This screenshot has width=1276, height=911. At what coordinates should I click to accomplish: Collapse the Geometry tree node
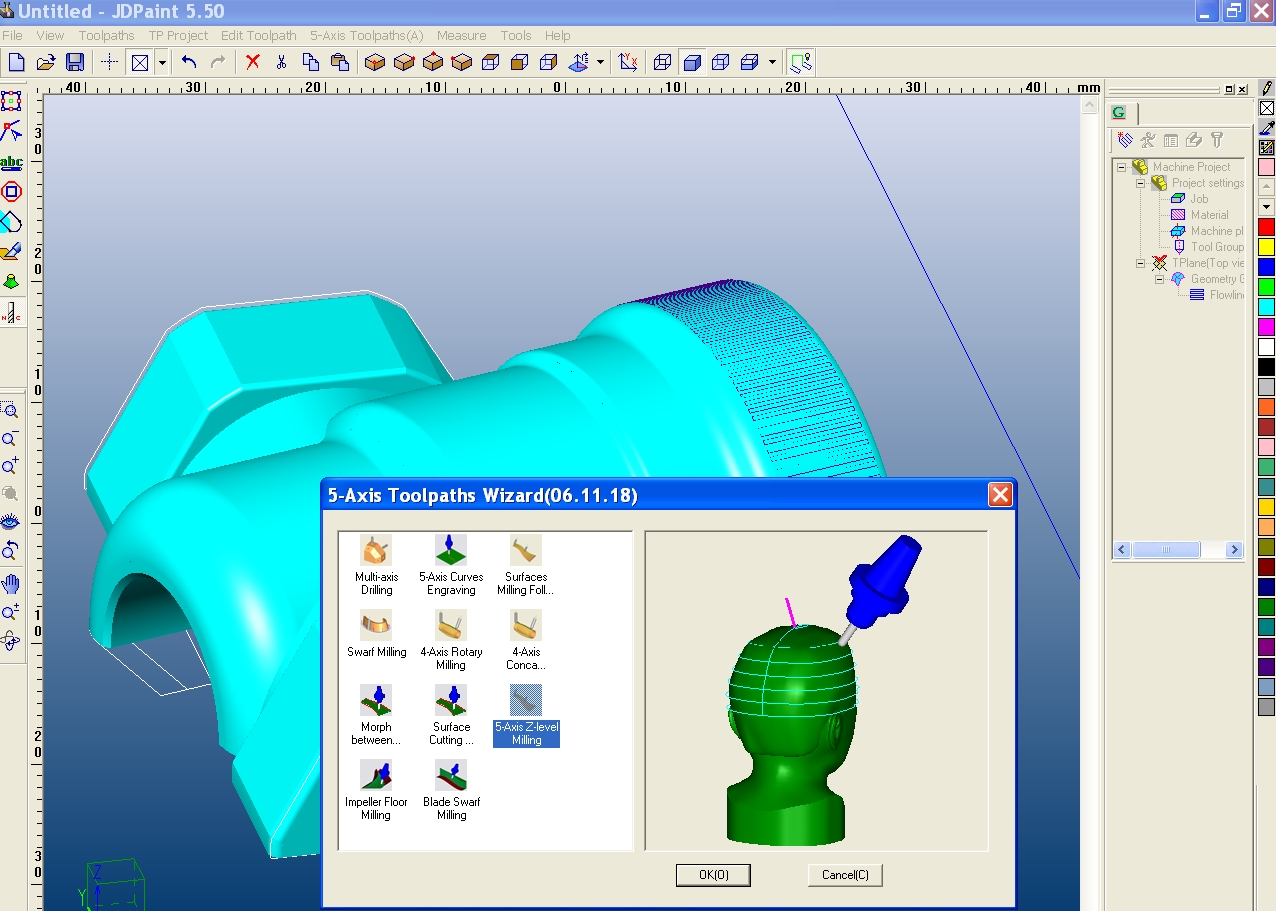[x=1159, y=279]
